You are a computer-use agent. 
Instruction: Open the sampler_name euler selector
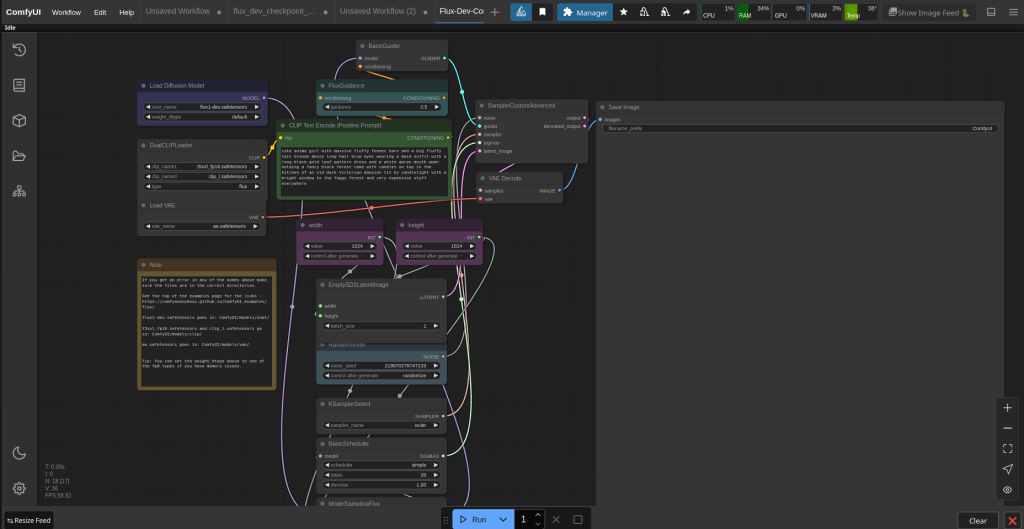coord(381,425)
